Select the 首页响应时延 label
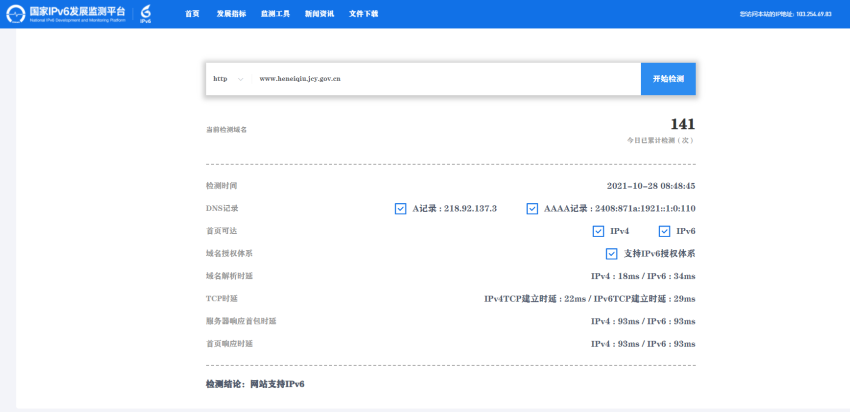 [229, 344]
